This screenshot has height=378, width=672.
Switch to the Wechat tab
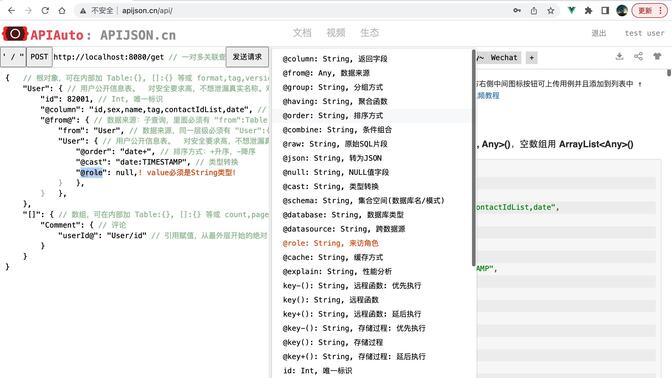coord(504,57)
